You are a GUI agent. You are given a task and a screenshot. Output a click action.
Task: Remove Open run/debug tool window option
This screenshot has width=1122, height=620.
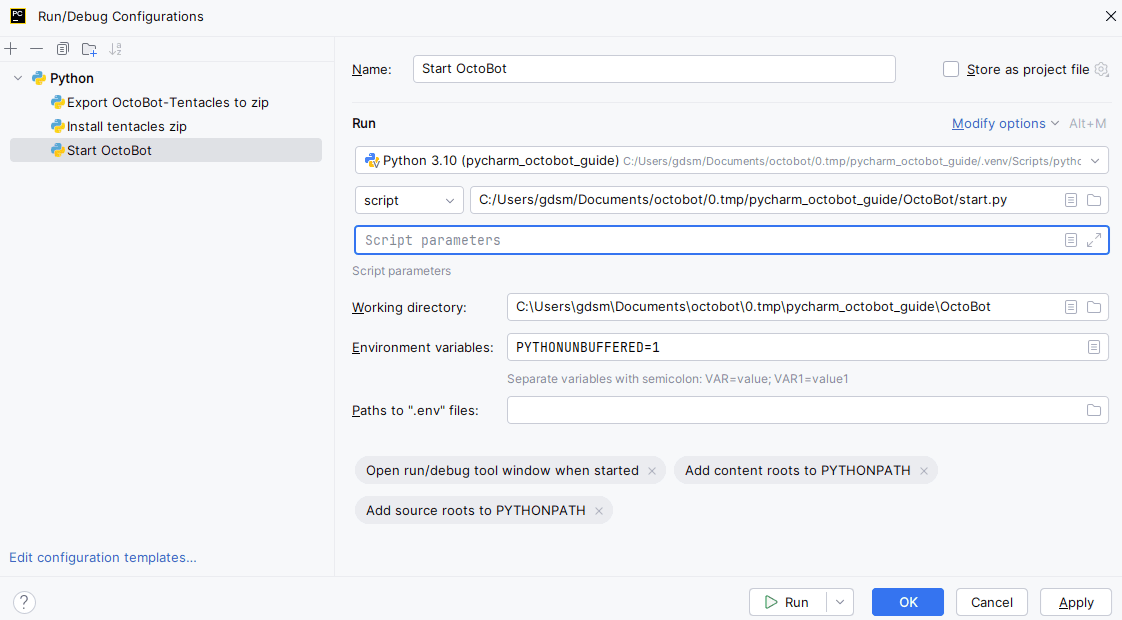tap(652, 471)
